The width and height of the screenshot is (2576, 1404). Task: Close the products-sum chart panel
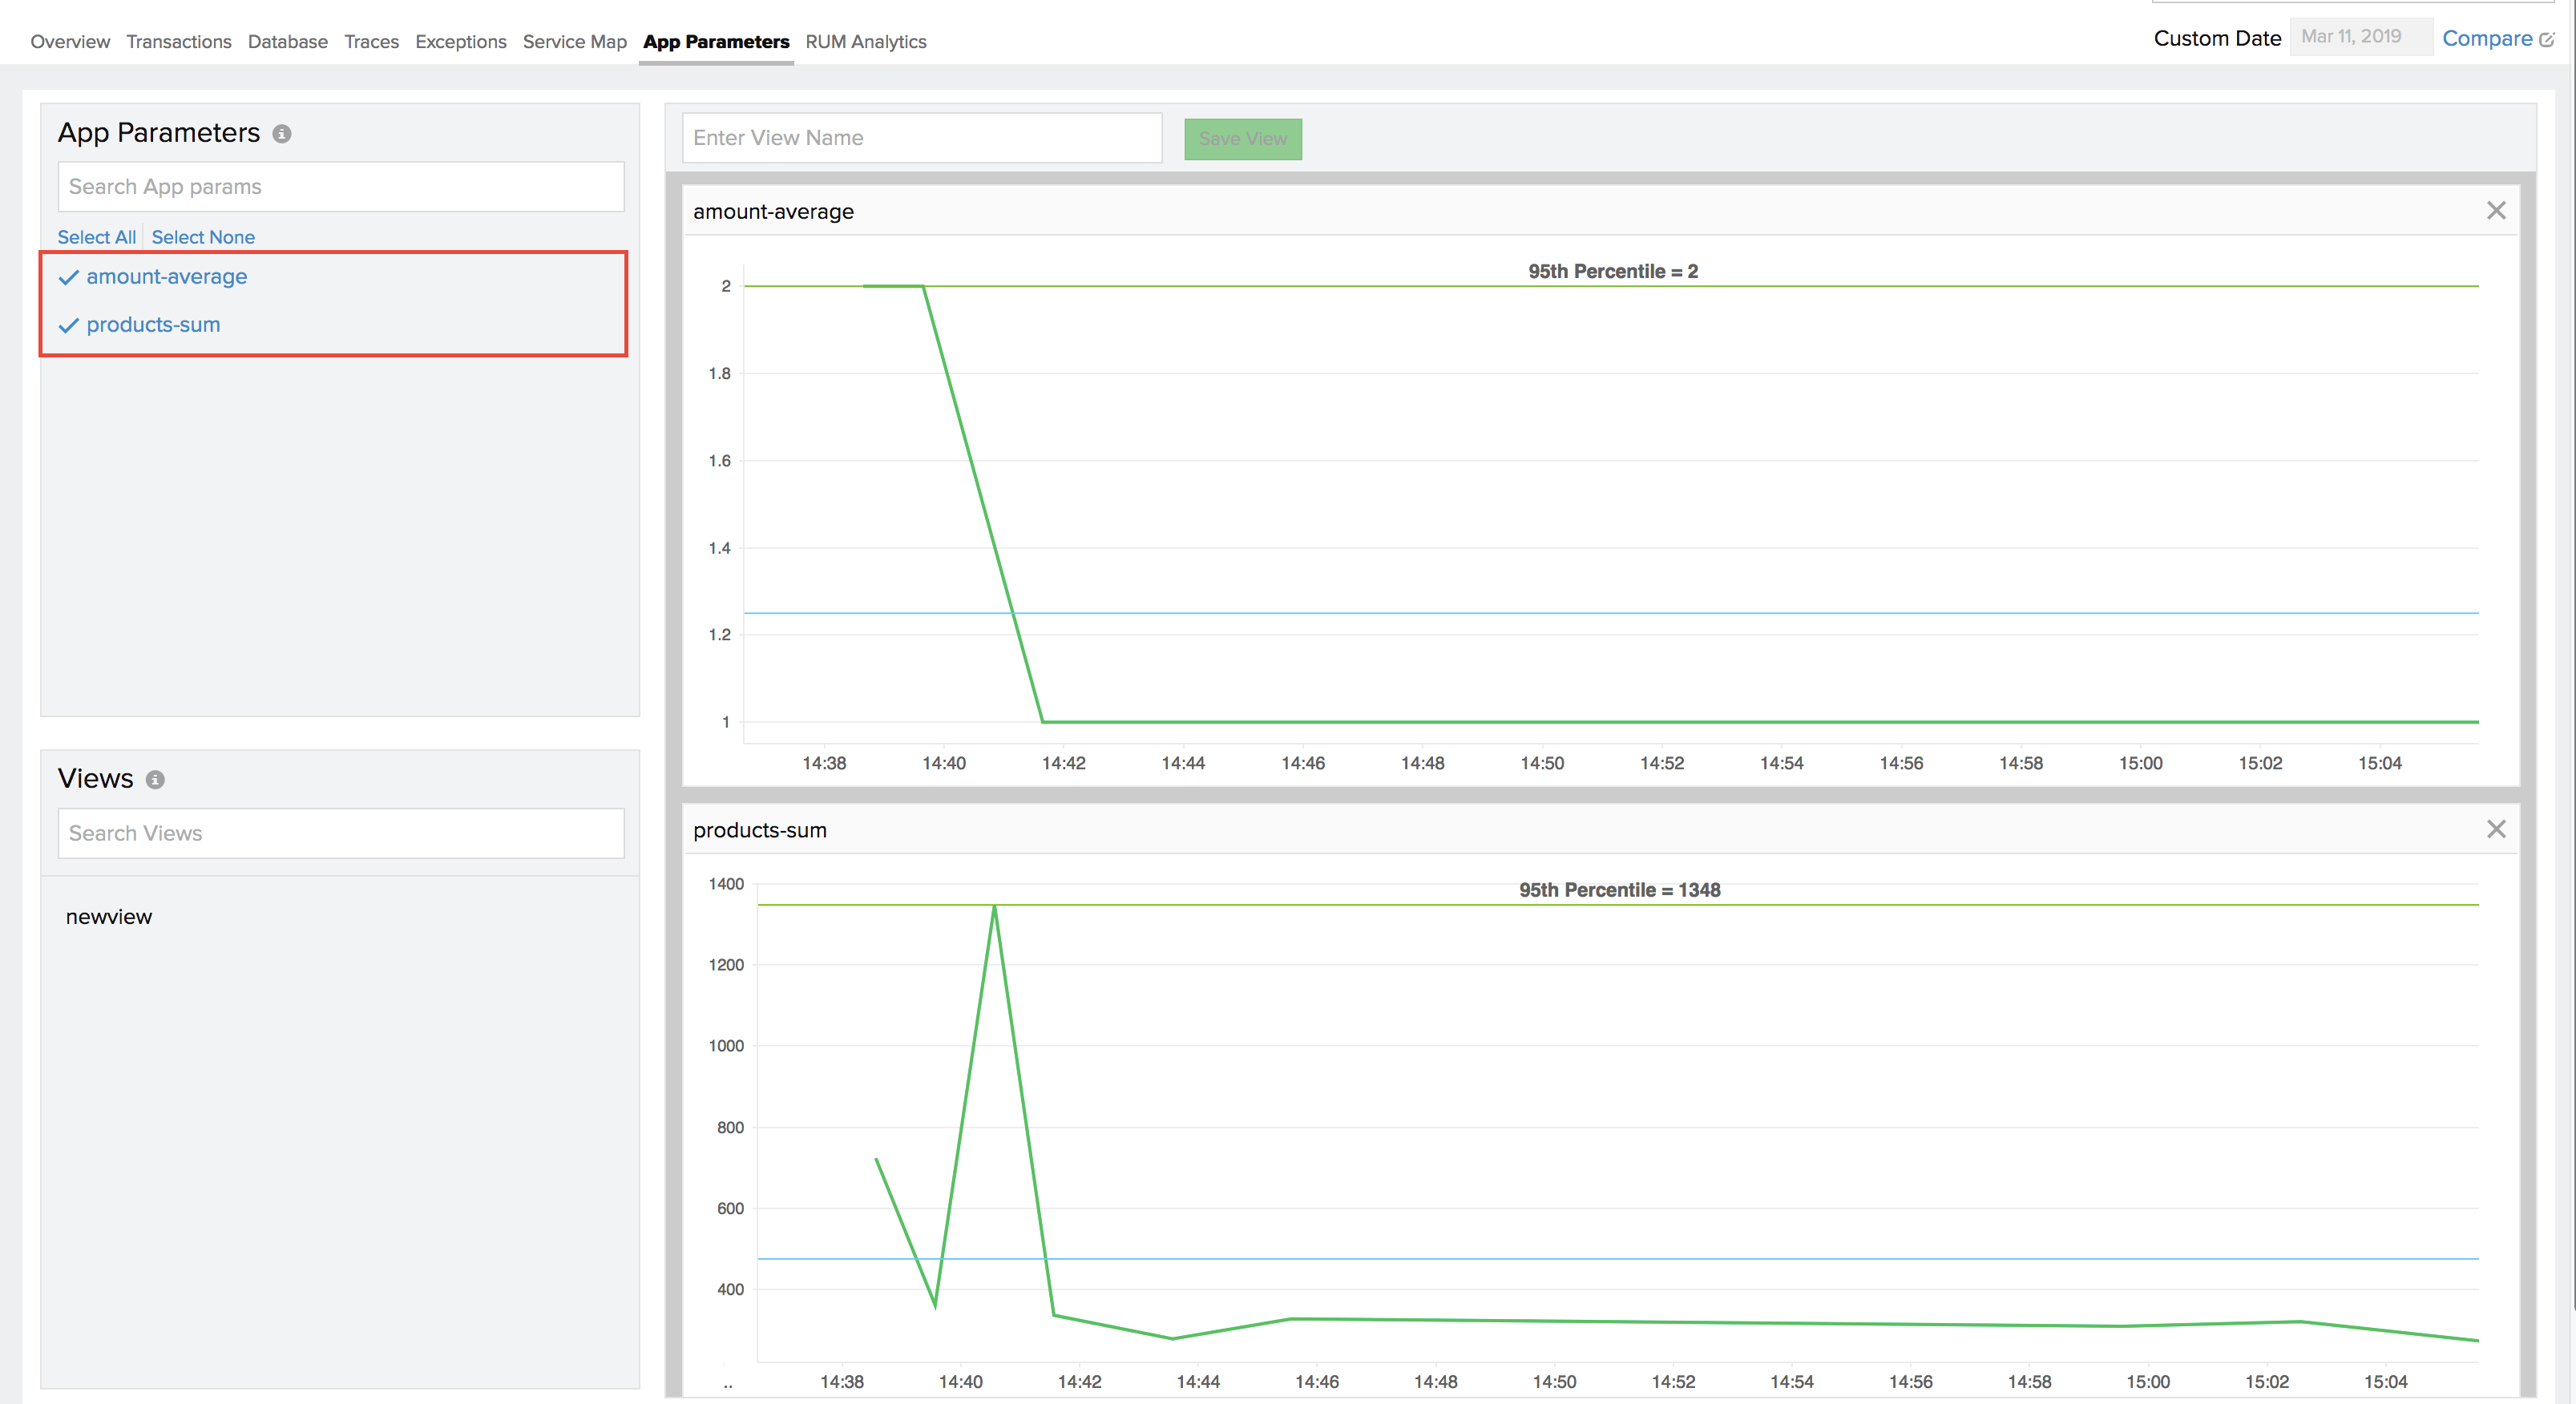pos(2496,829)
